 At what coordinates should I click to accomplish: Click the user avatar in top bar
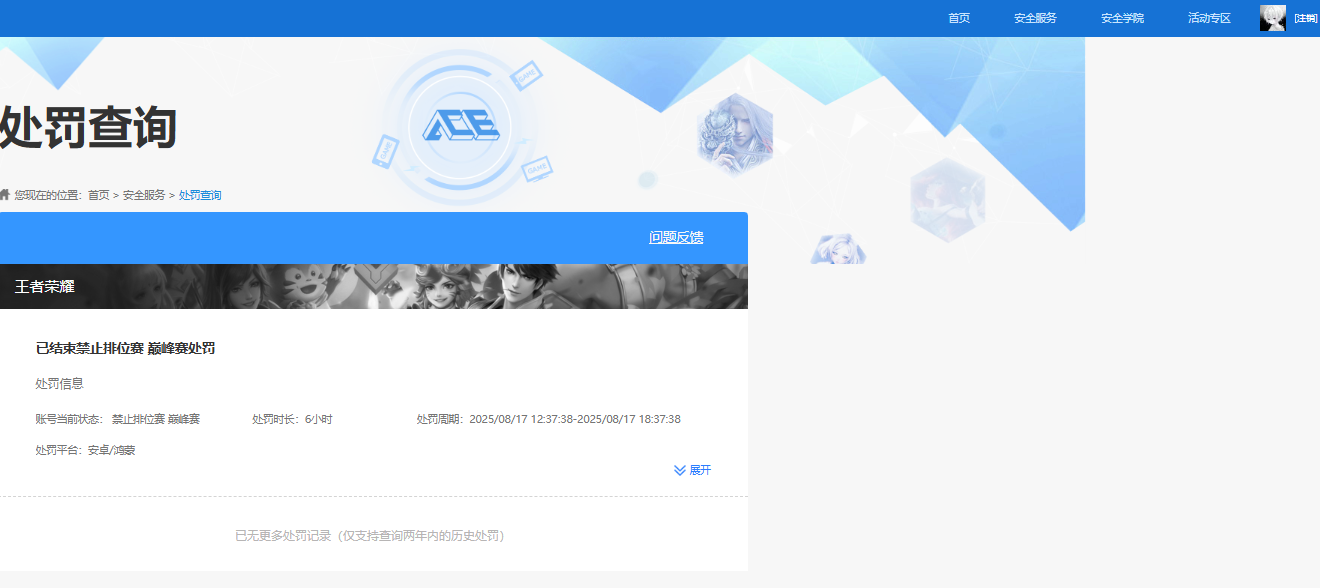(x=1272, y=18)
